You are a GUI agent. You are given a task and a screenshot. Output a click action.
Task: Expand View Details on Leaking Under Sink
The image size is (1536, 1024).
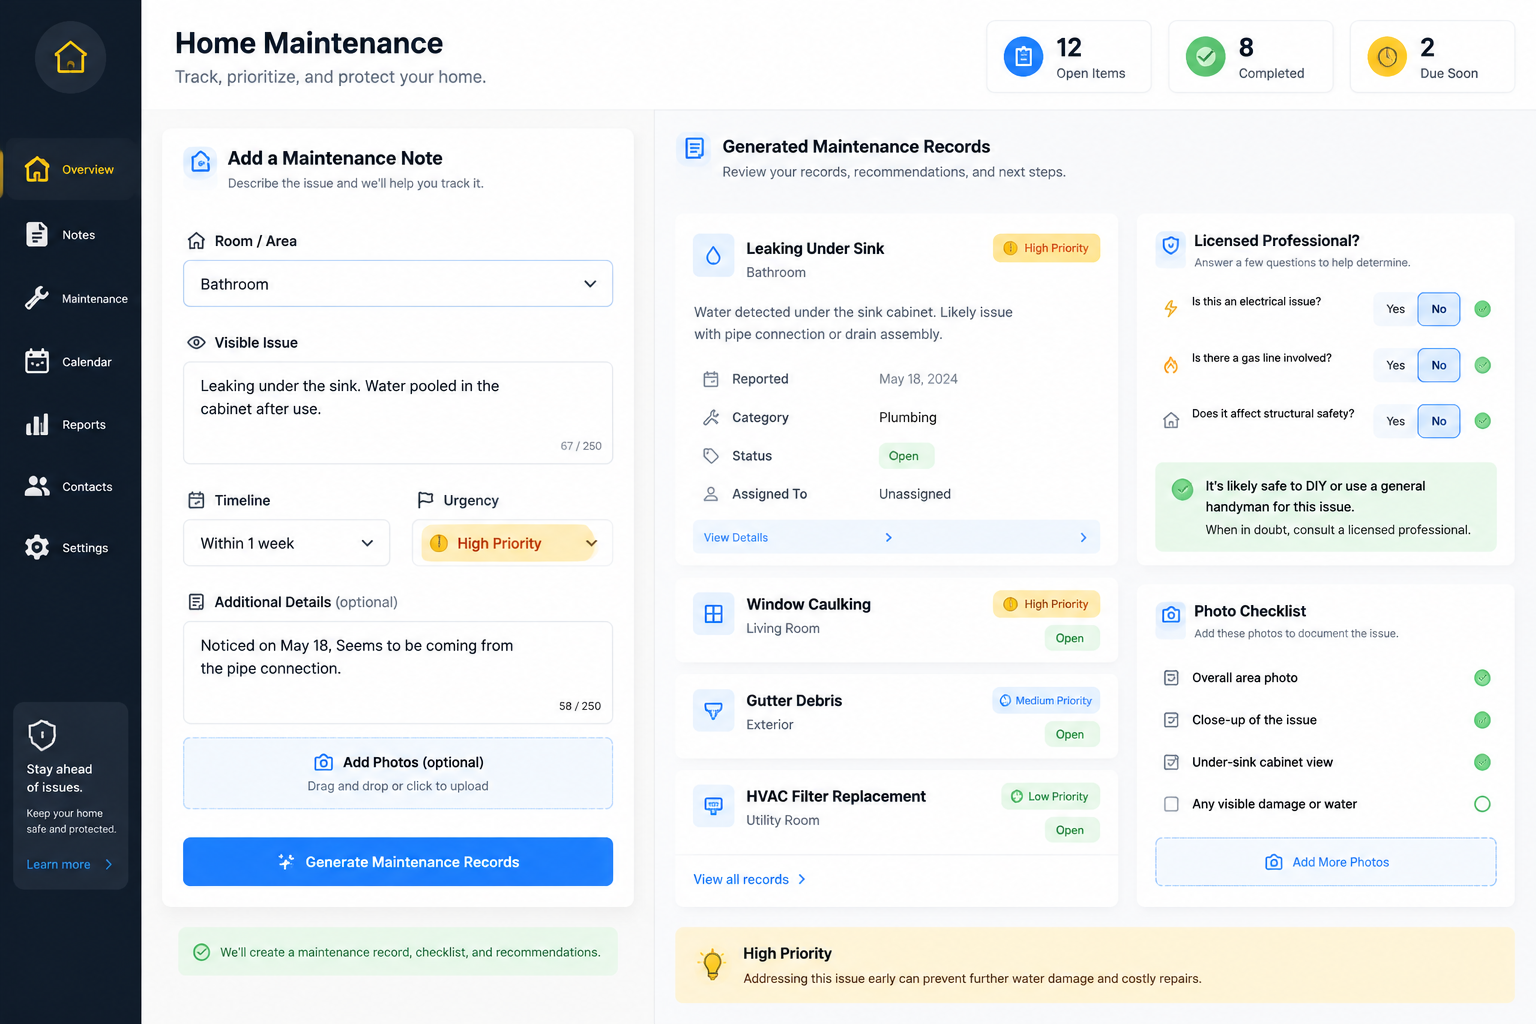(x=896, y=537)
